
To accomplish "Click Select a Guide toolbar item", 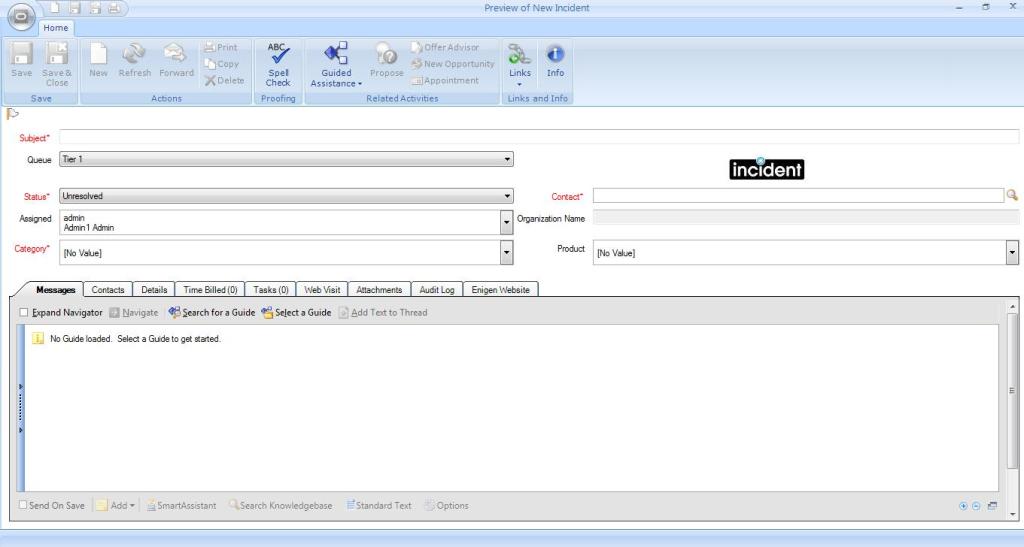I will (x=296, y=313).
